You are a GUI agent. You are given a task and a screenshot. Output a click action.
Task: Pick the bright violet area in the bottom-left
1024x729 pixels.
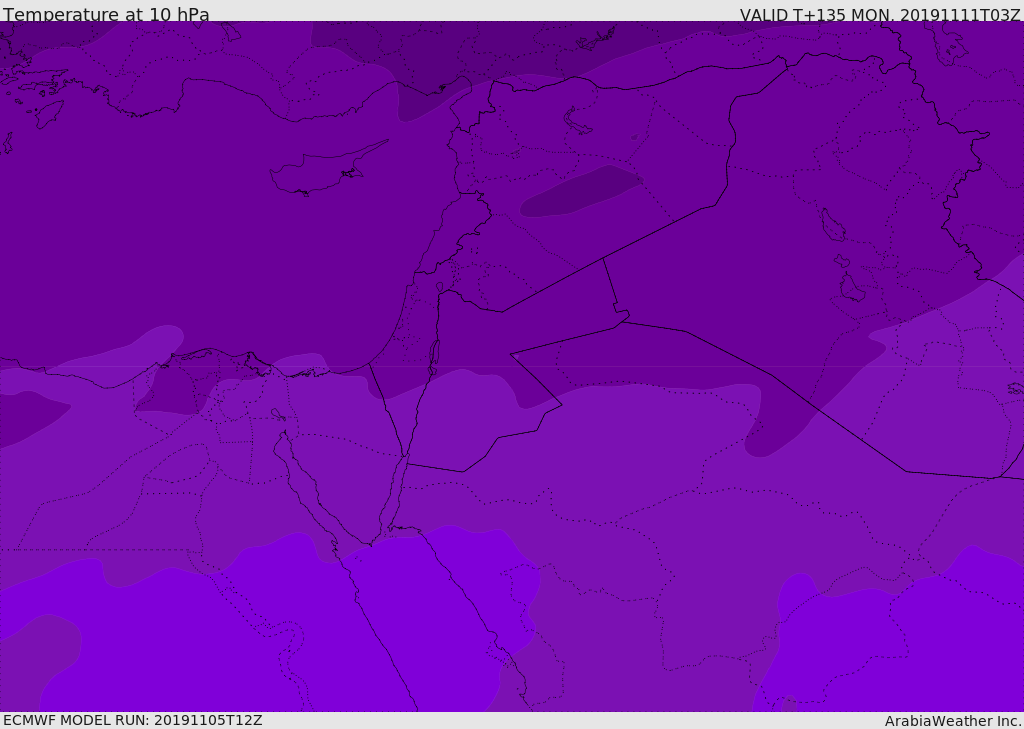[150, 650]
